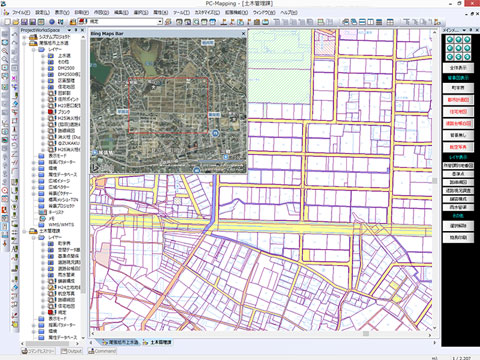Open the 表示(V) menu
This screenshot has height=360, width=480.
(x=62, y=13)
